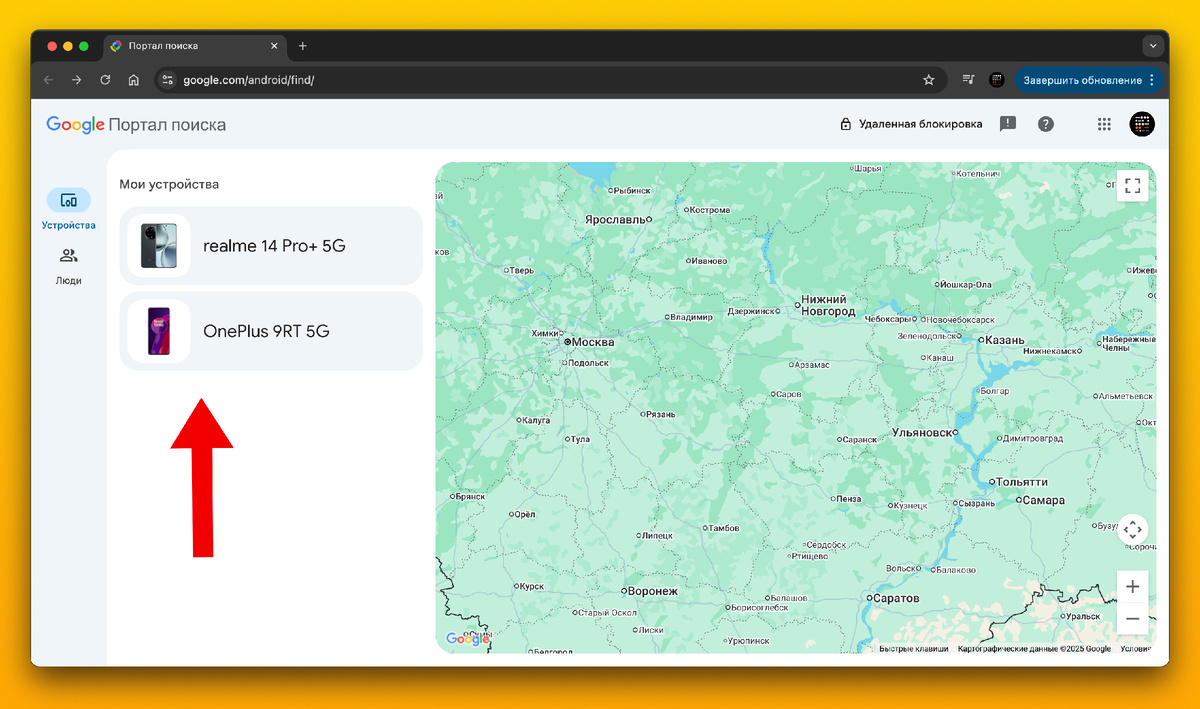Open the media control icon in toolbar
Image resolution: width=1200 pixels, height=709 pixels.
pyautogui.click(x=968, y=80)
